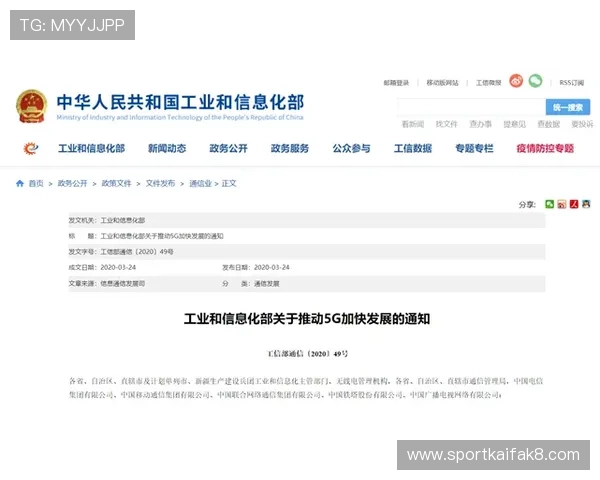This screenshot has width=600, height=480.
Task: Click the addressee paragraph beginning 各省、自治区
Action: 306,387
